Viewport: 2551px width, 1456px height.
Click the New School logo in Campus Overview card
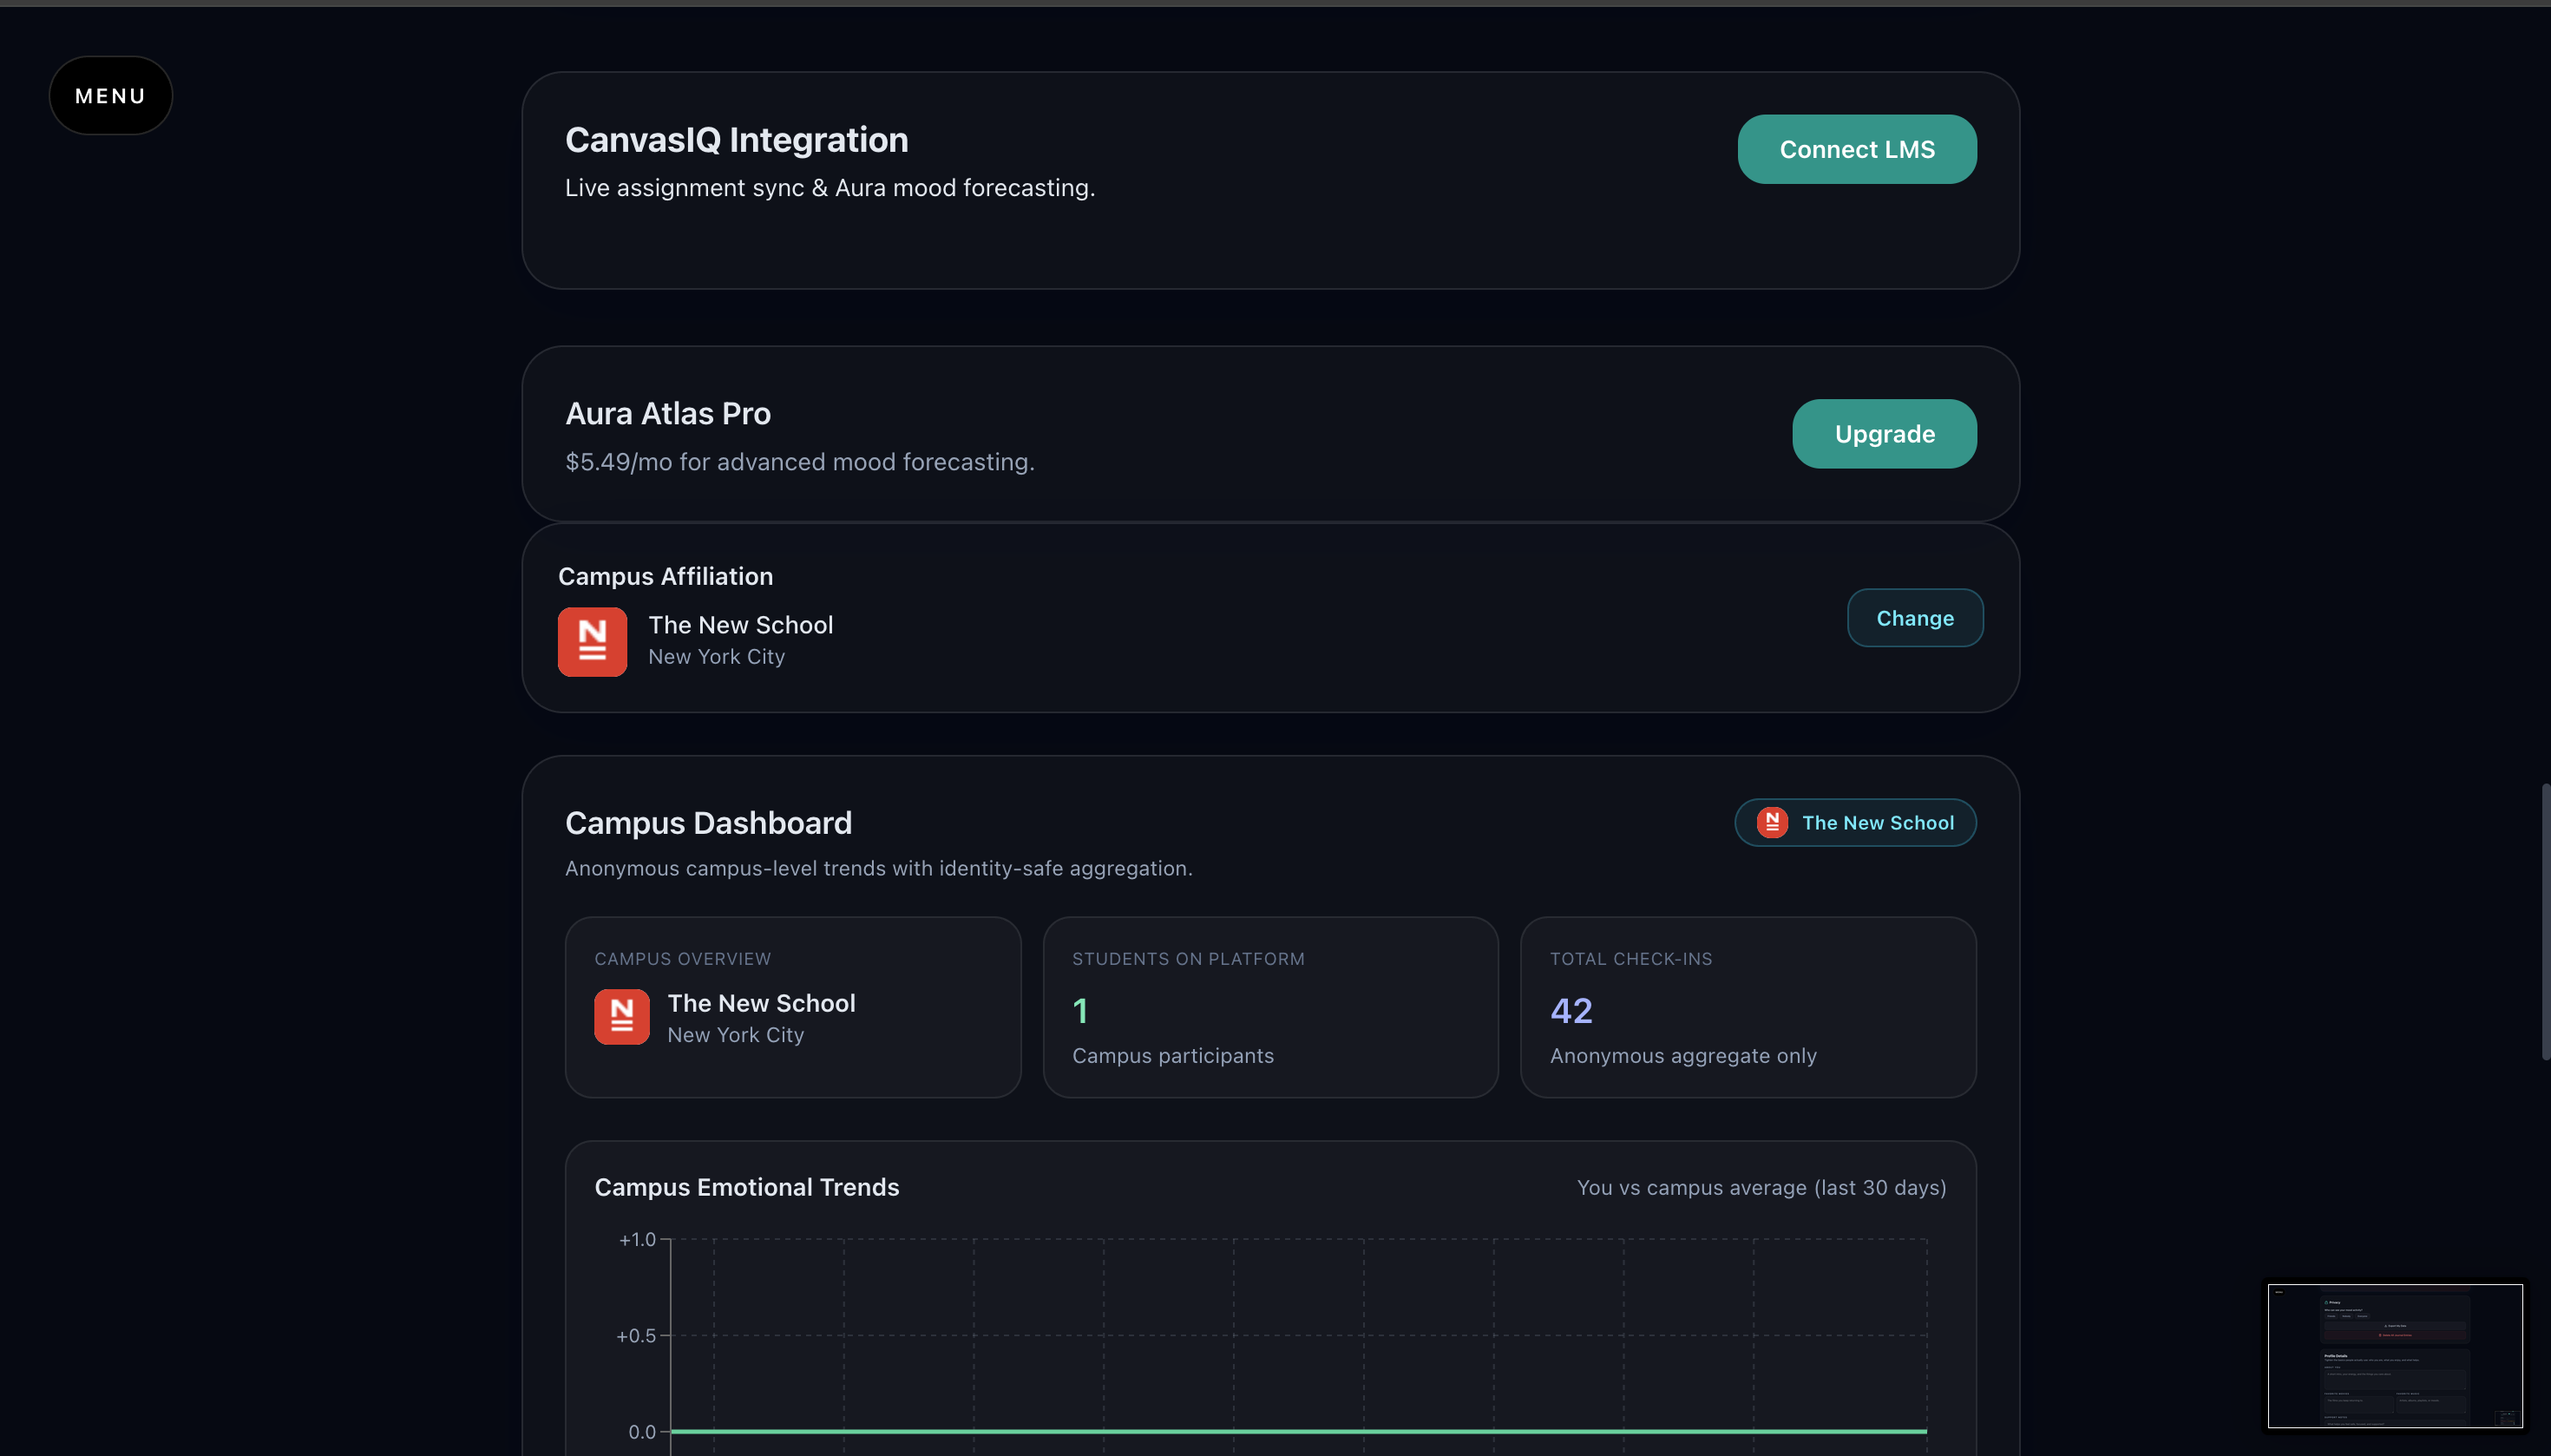[621, 1016]
